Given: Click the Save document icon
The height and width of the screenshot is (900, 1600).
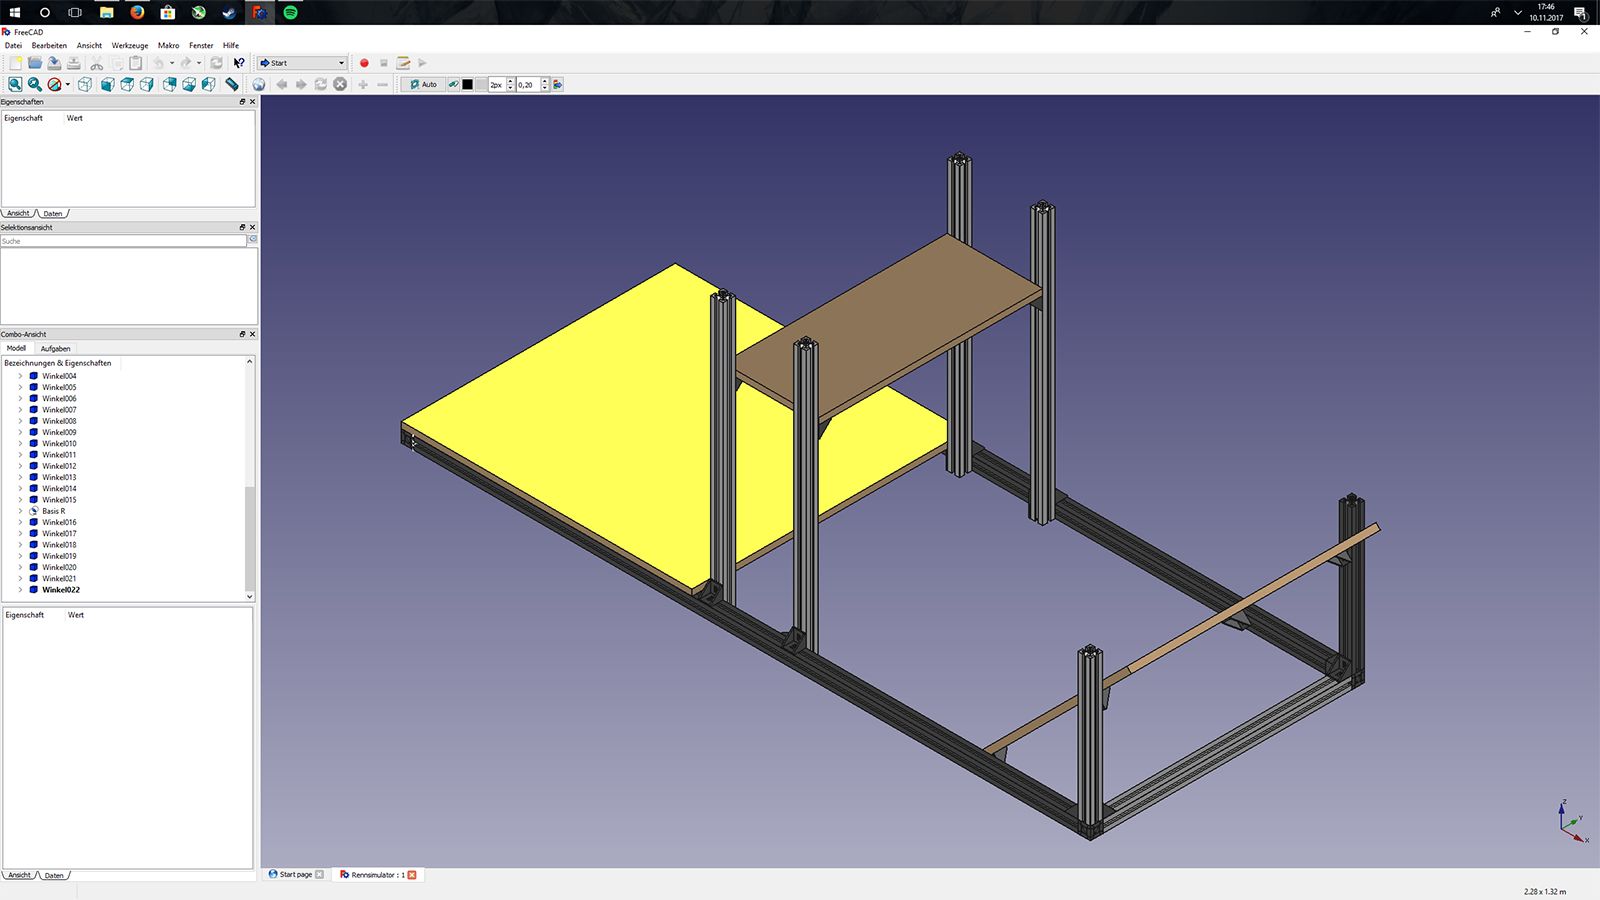Looking at the screenshot, I should pyautogui.click(x=54, y=63).
